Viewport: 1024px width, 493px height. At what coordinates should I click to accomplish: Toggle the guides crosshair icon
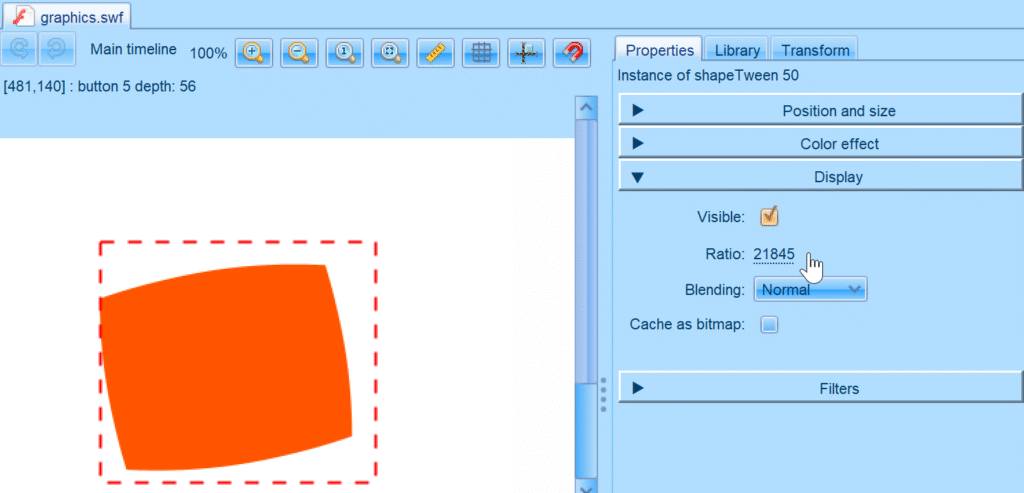click(526, 53)
